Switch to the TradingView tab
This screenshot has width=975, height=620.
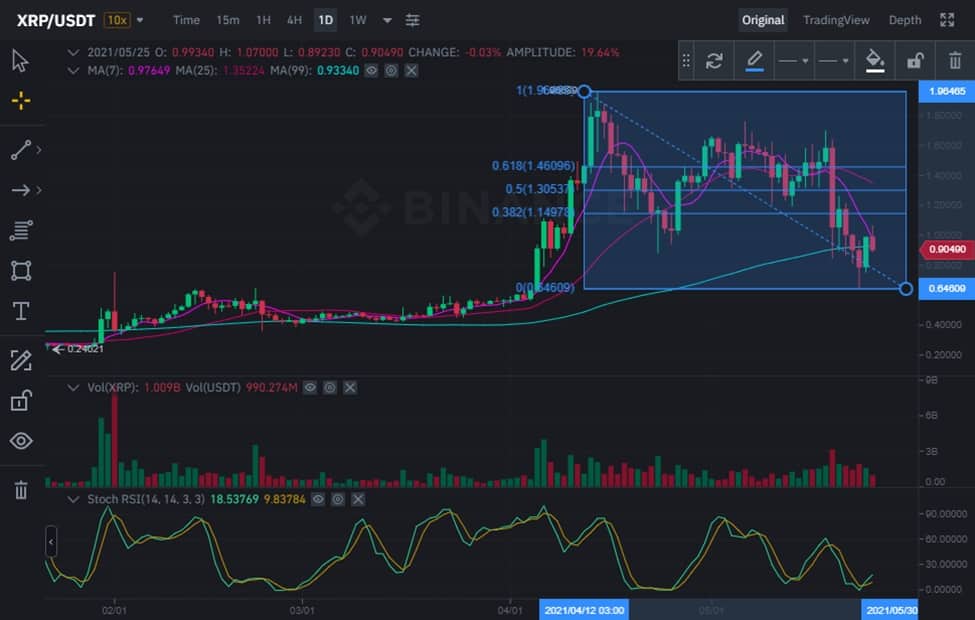point(836,20)
